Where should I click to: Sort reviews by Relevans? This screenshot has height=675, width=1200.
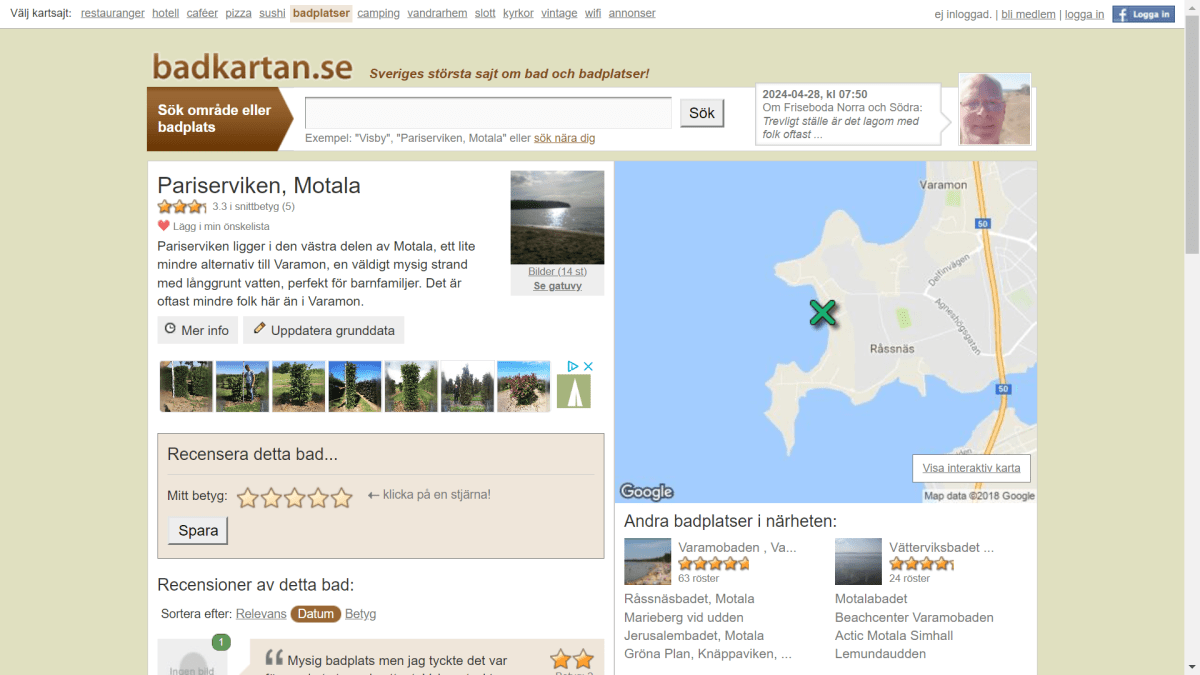pyautogui.click(x=261, y=614)
